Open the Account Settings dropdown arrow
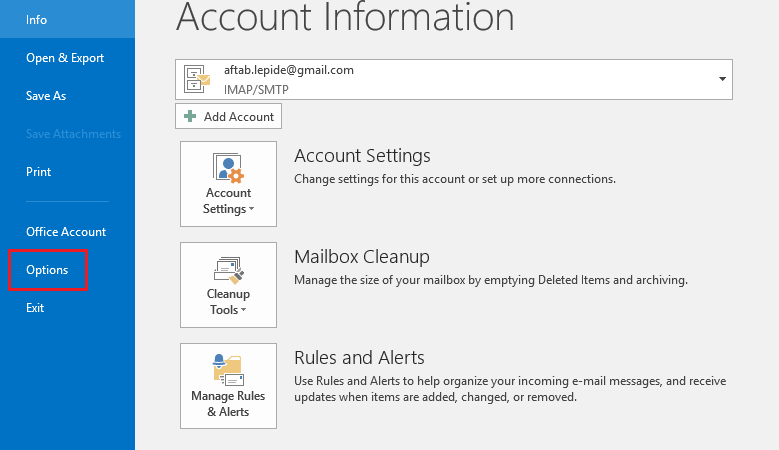Image resolution: width=779 pixels, height=450 pixels. [251, 209]
